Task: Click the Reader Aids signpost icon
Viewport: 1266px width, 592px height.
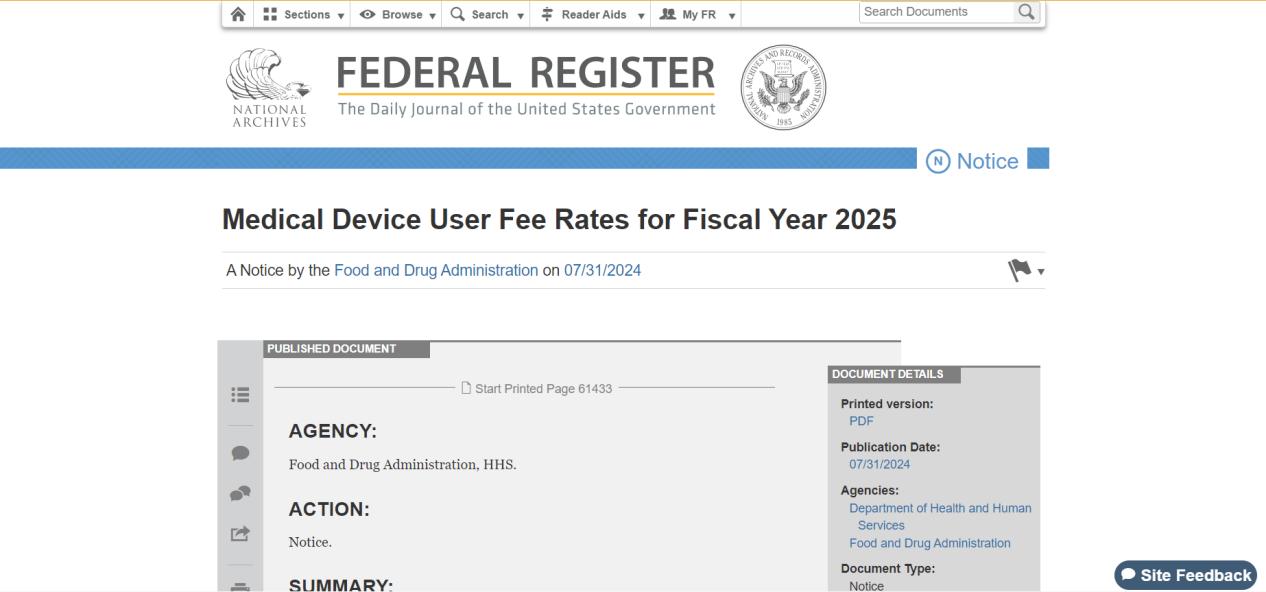Action: click(x=547, y=14)
